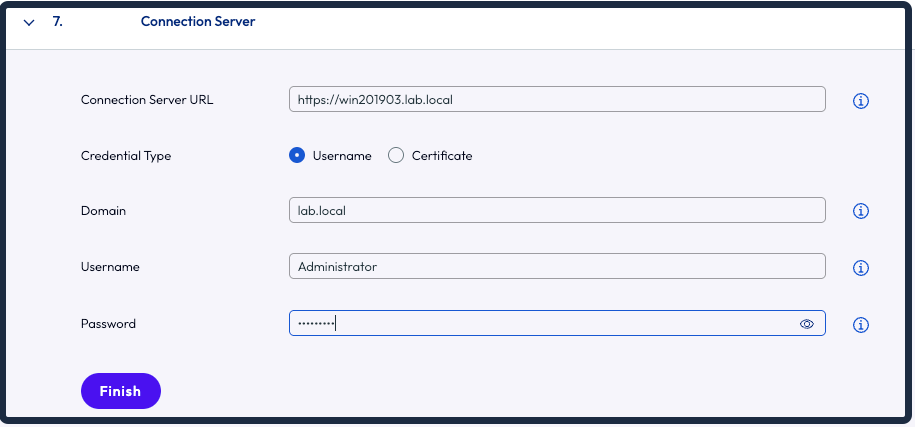Image resolution: width=915 pixels, height=427 pixels.
Task: Click the Connection Server section title
Action: (198, 22)
